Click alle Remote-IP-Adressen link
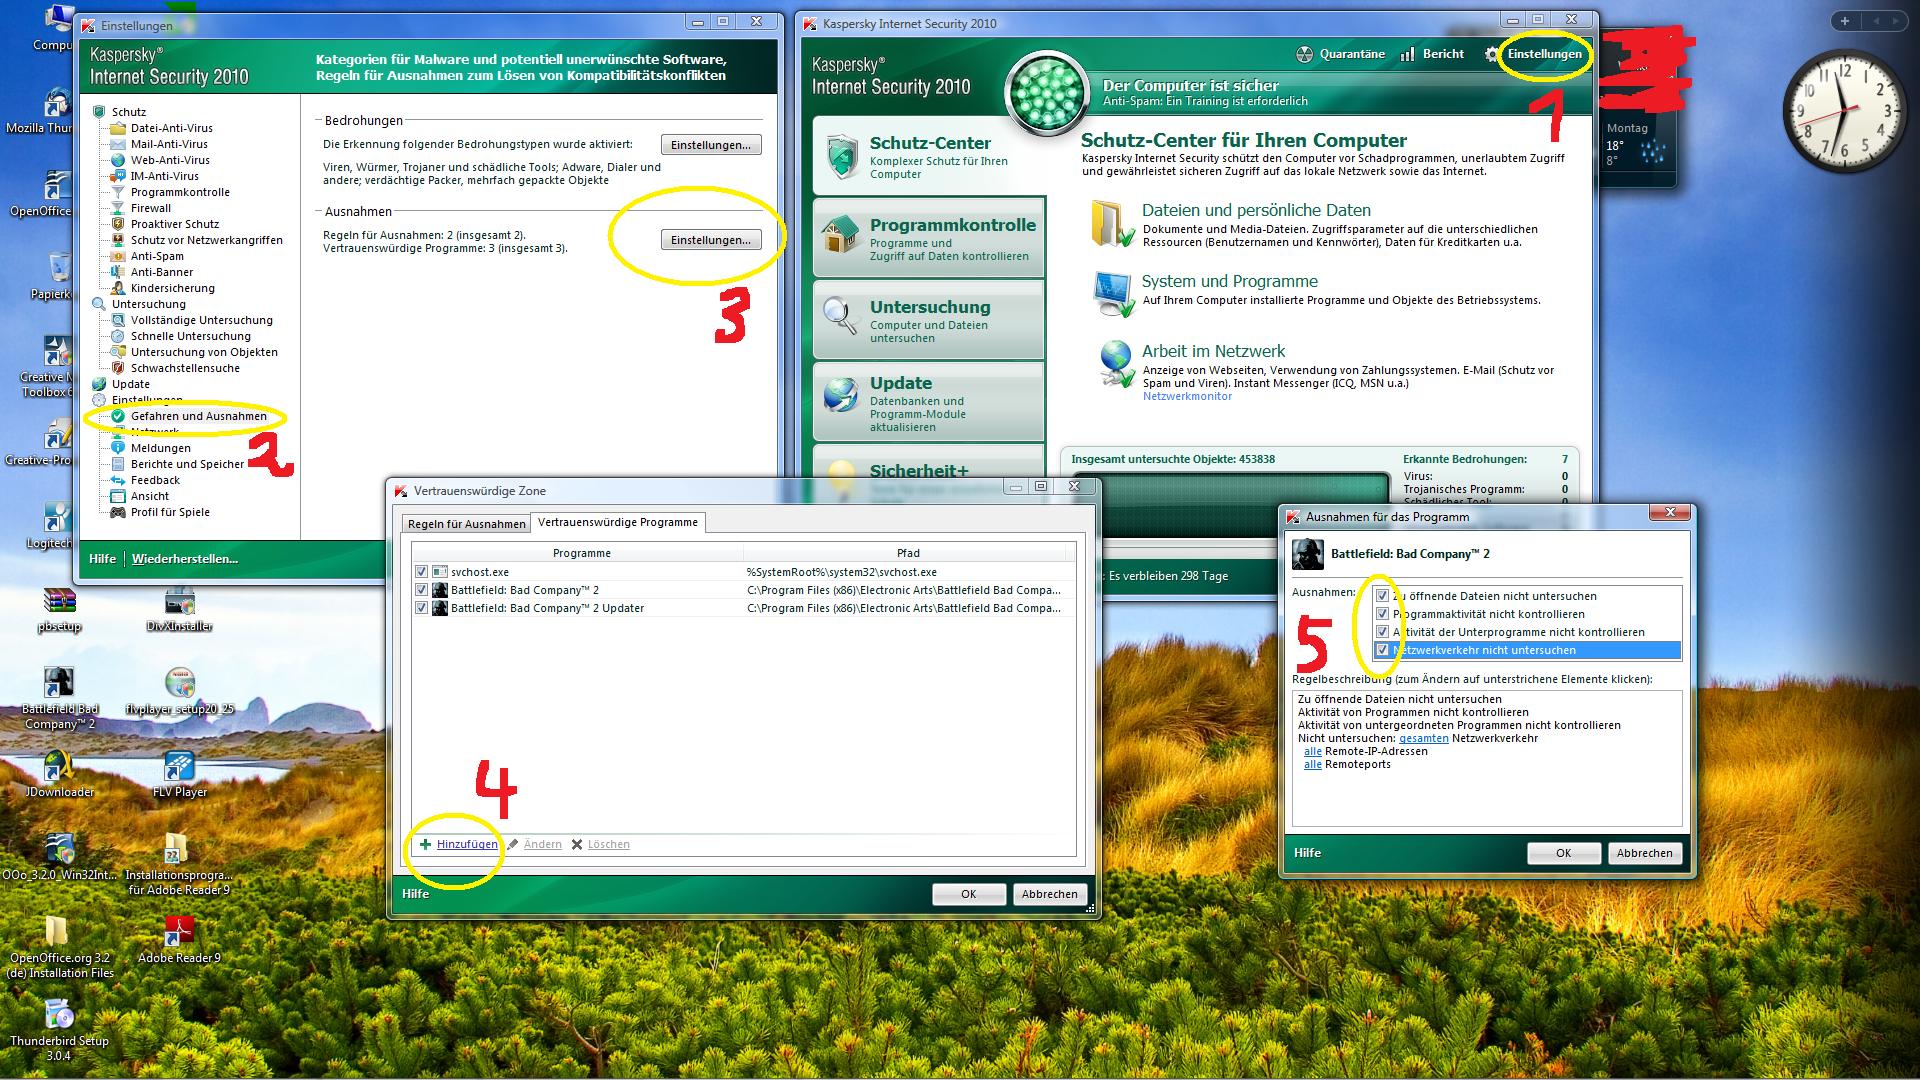Screen dimensions: 1920x1080 [1312, 751]
